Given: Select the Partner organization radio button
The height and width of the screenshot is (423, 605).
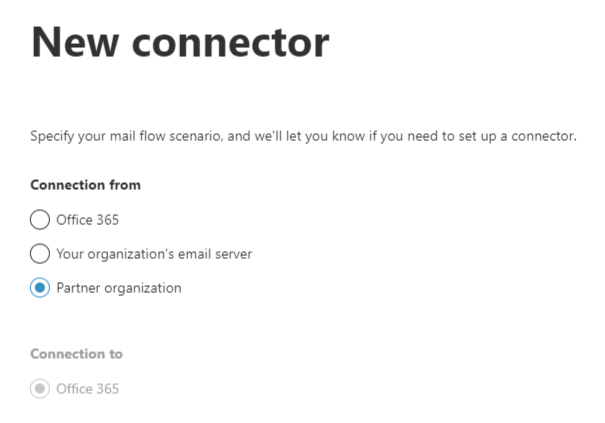Looking at the screenshot, I should 39,288.
